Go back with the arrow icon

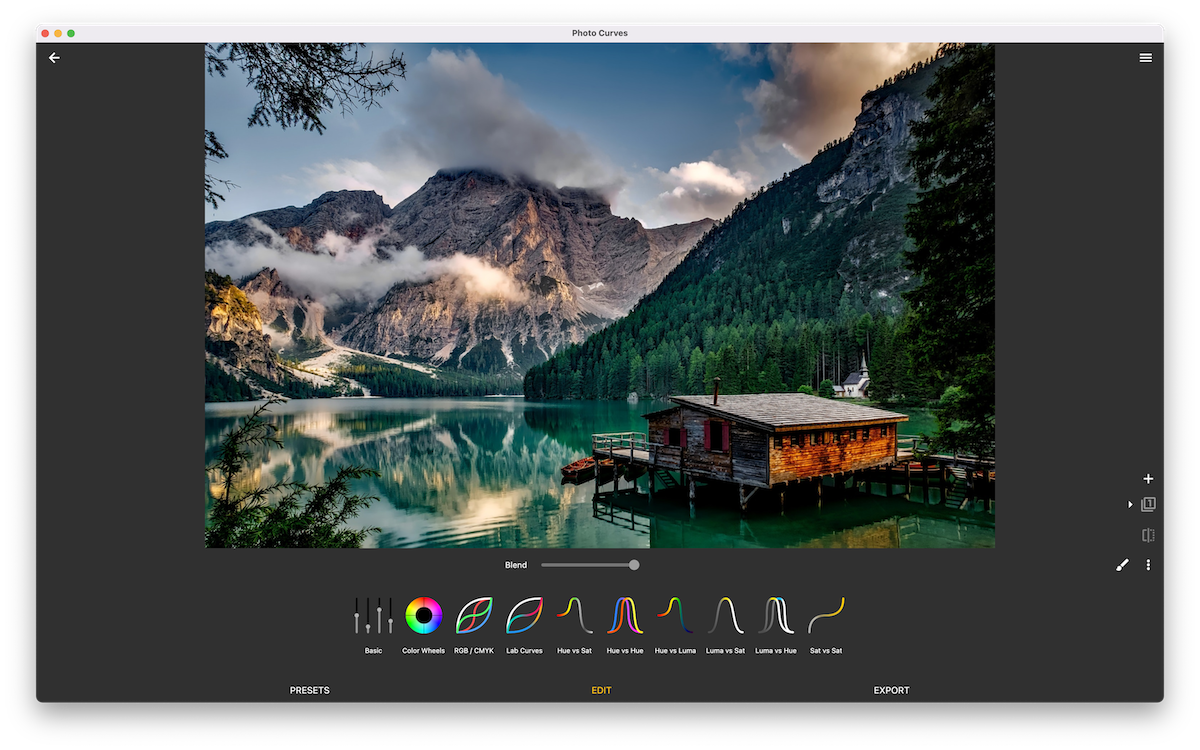[54, 58]
